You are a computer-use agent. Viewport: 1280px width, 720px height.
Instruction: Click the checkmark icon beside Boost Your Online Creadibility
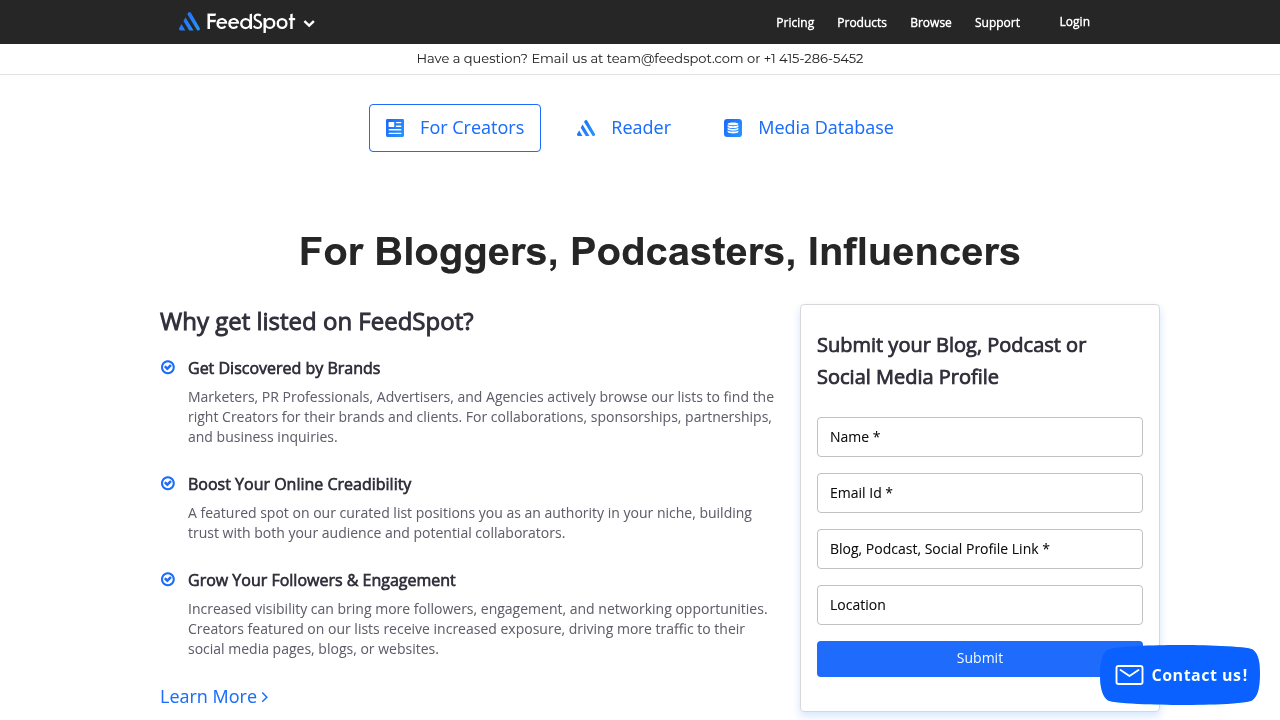pos(168,483)
